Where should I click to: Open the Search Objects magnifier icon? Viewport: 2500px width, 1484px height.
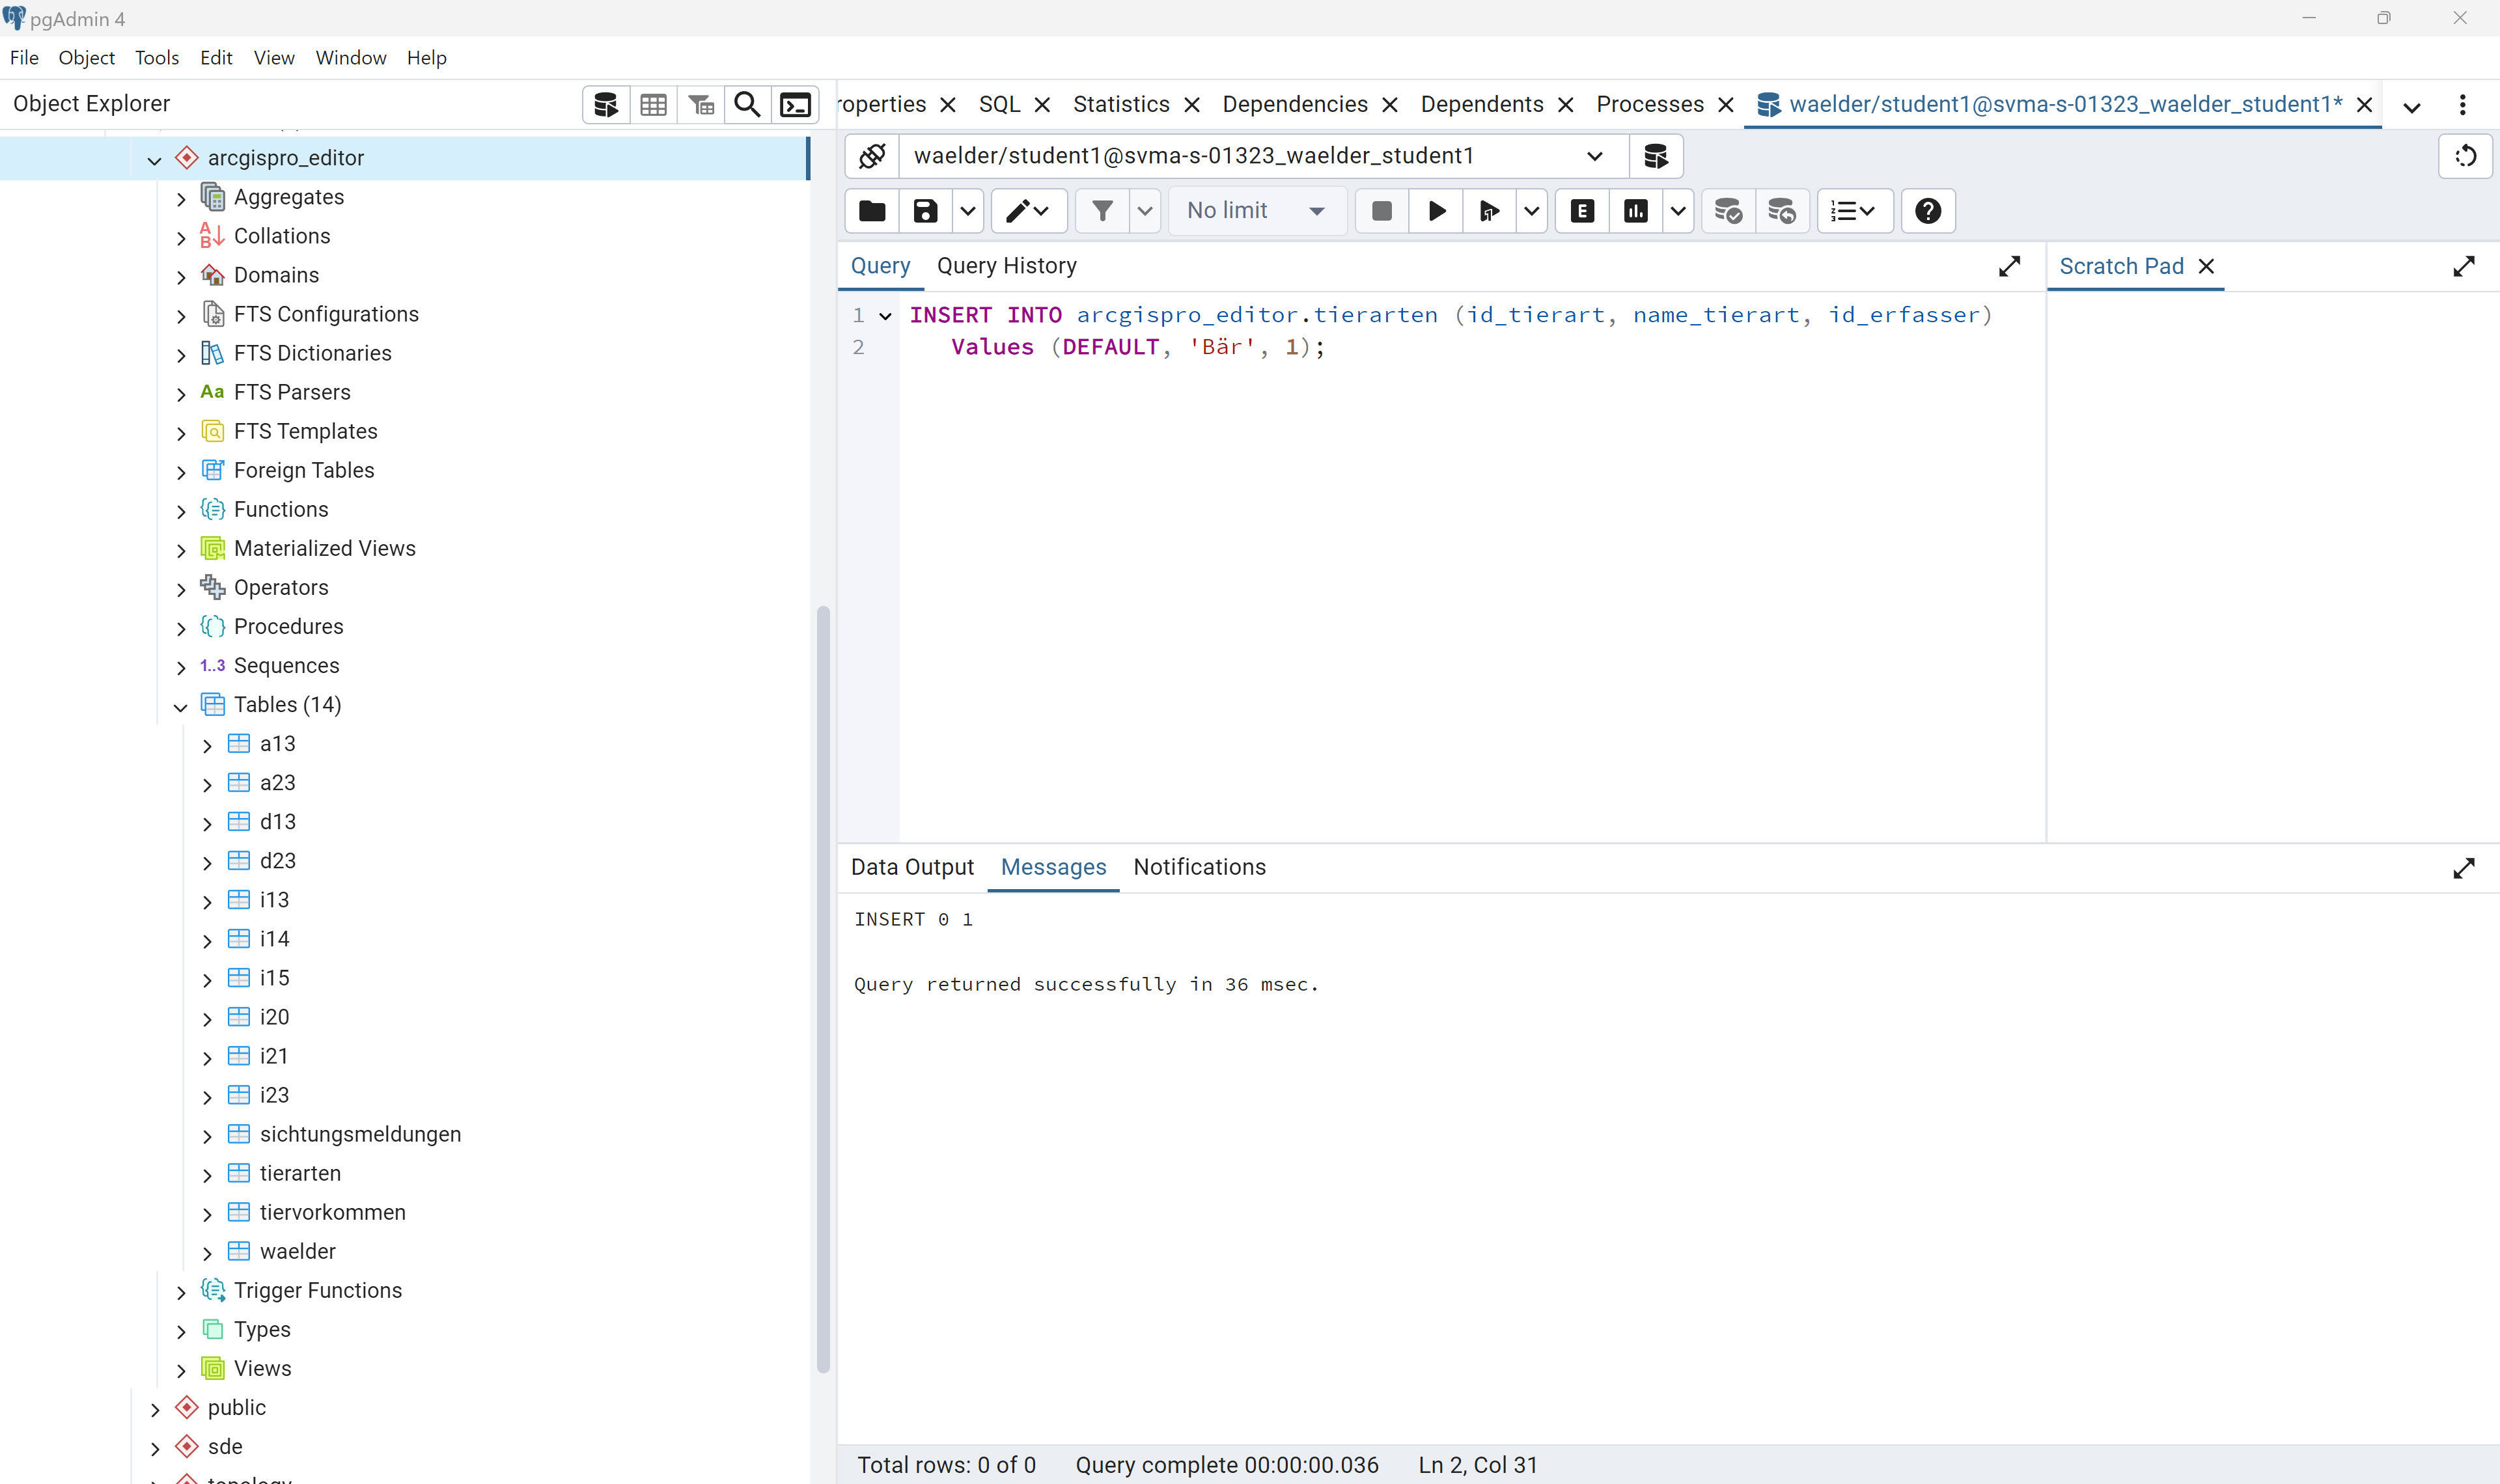(x=747, y=105)
